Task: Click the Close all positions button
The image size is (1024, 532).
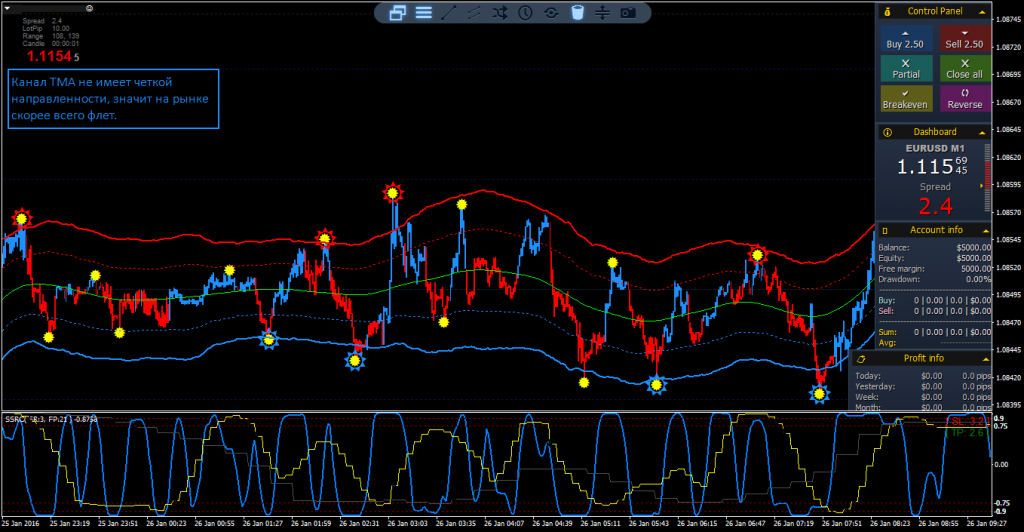Action: pos(964,68)
